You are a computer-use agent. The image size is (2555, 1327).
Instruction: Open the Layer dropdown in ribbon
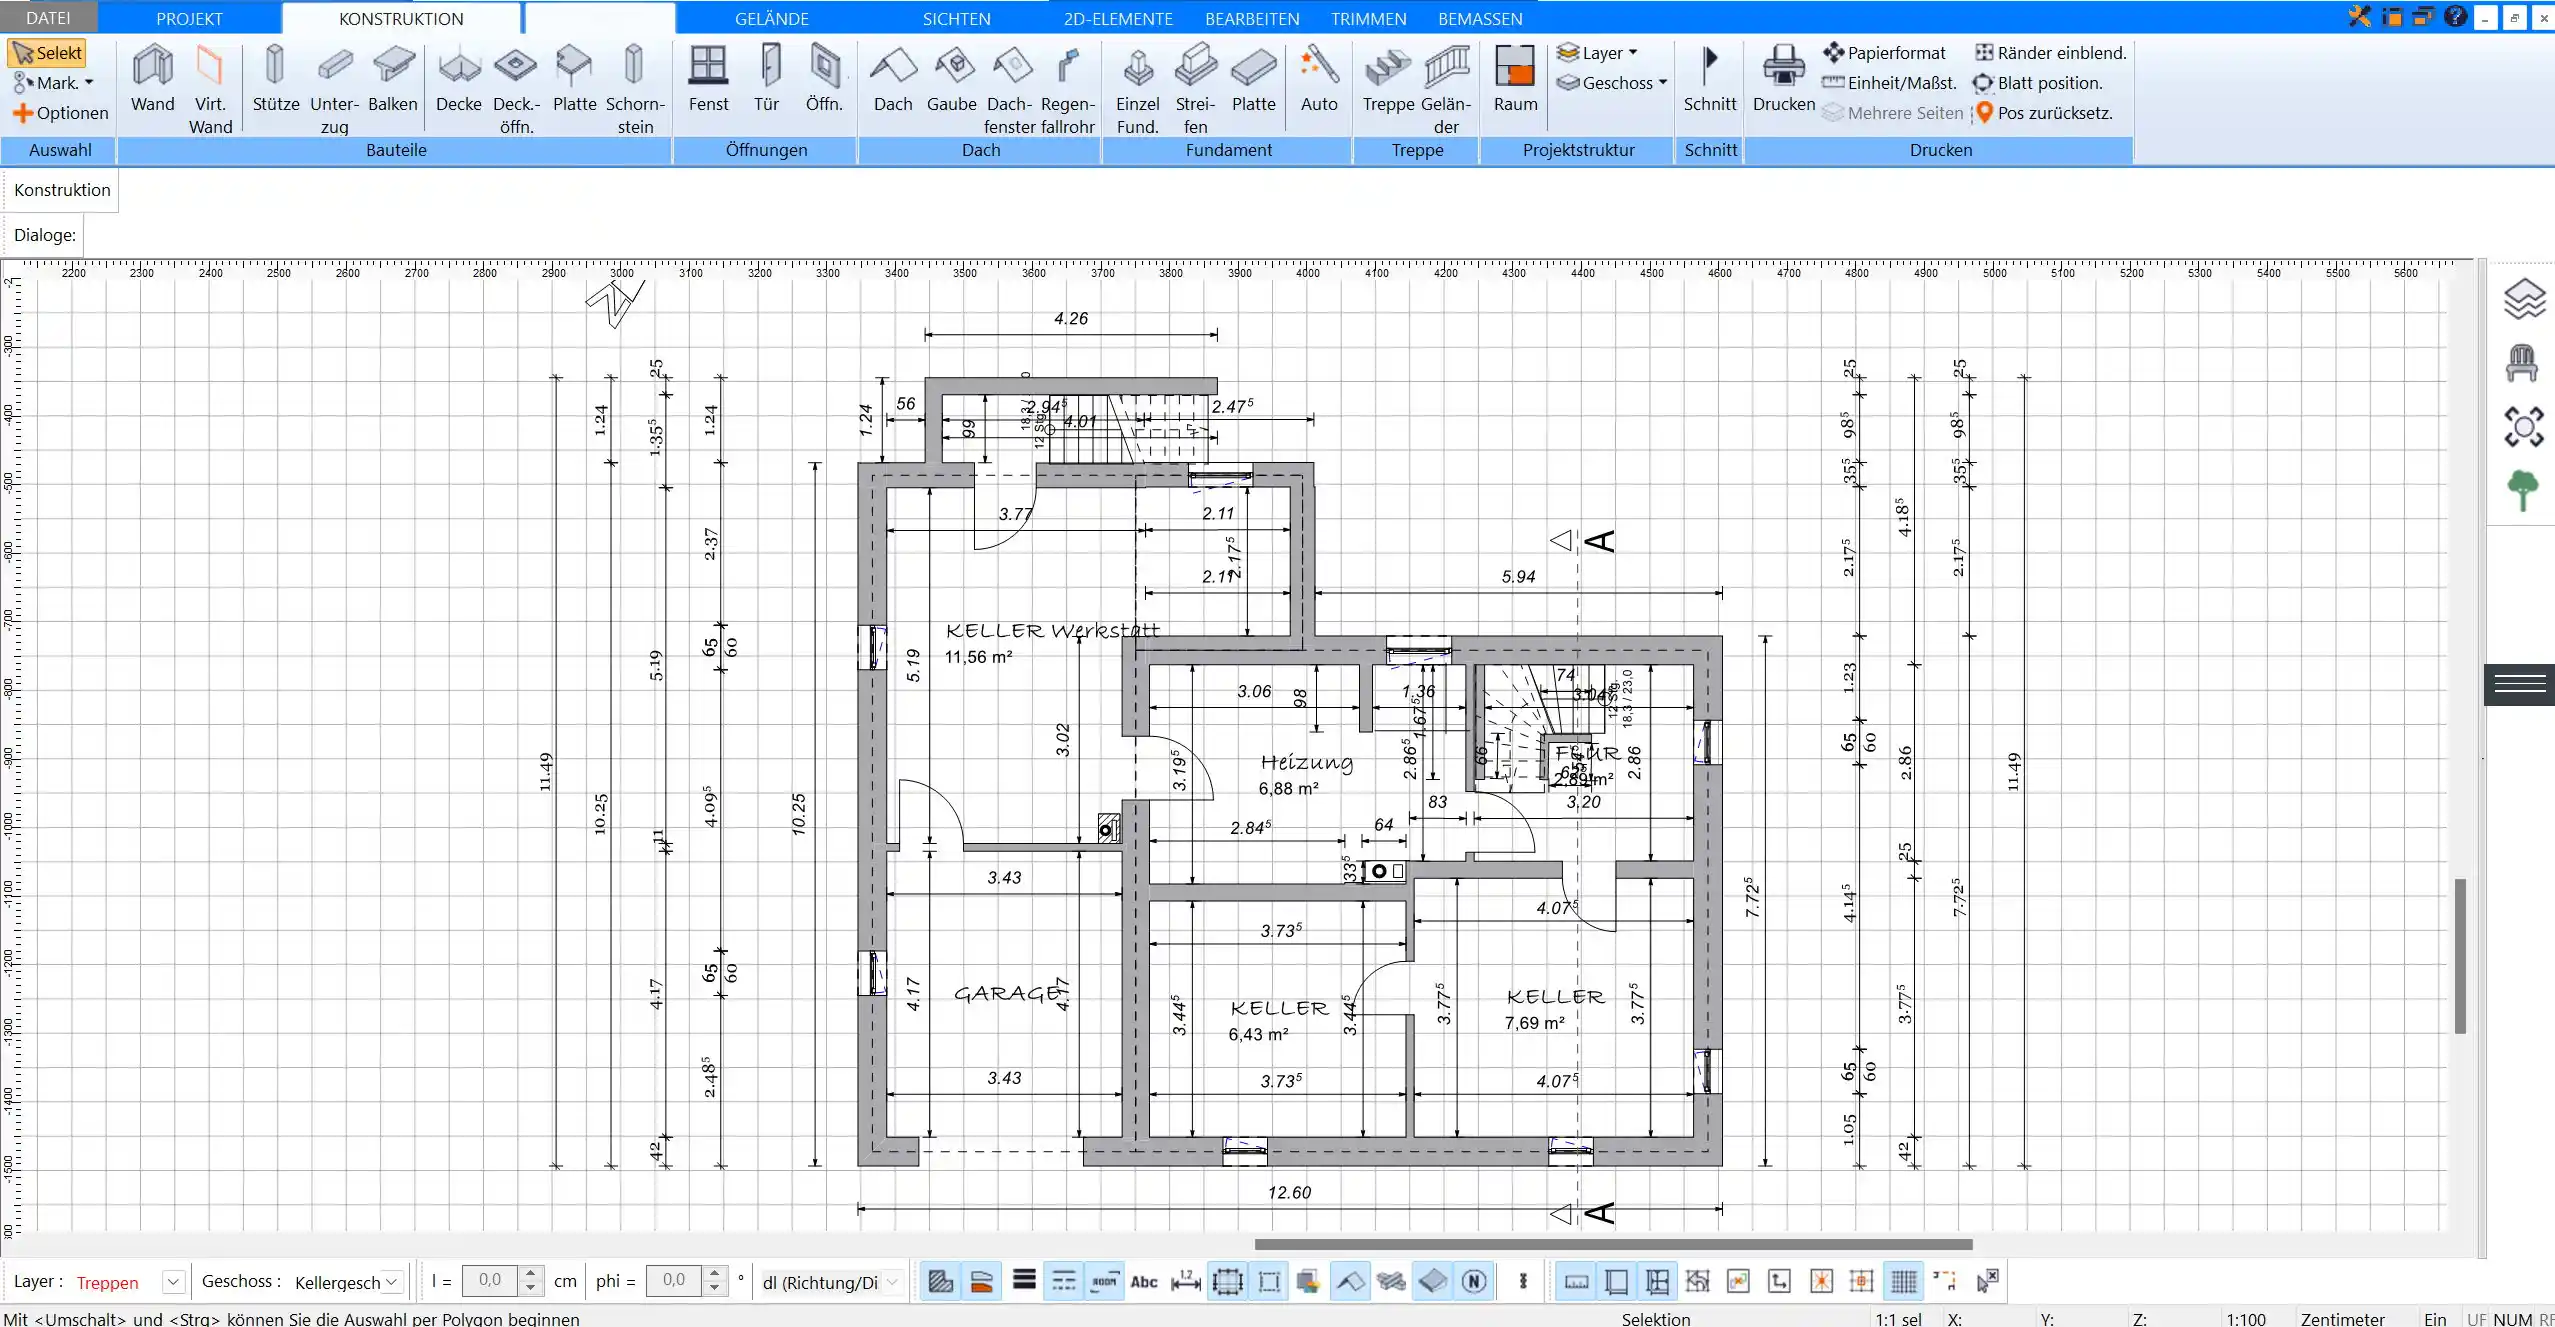pyautogui.click(x=1598, y=53)
